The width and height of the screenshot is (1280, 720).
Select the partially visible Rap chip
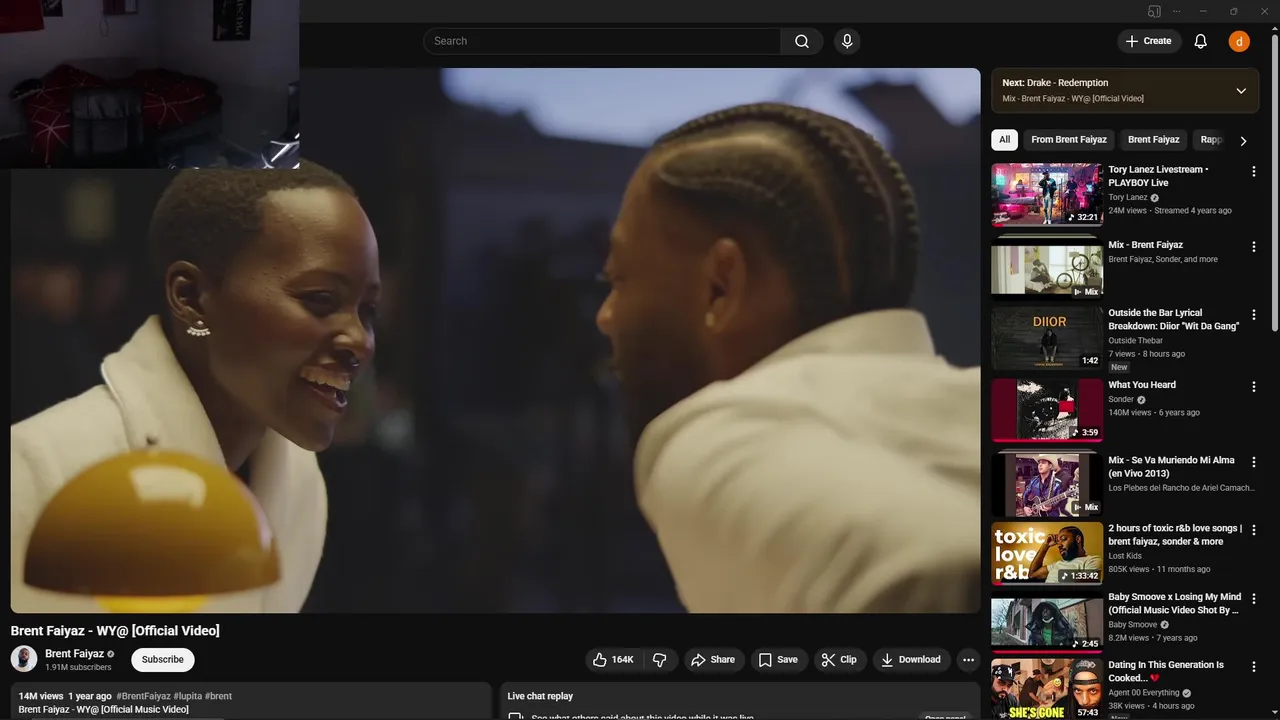(1211, 139)
